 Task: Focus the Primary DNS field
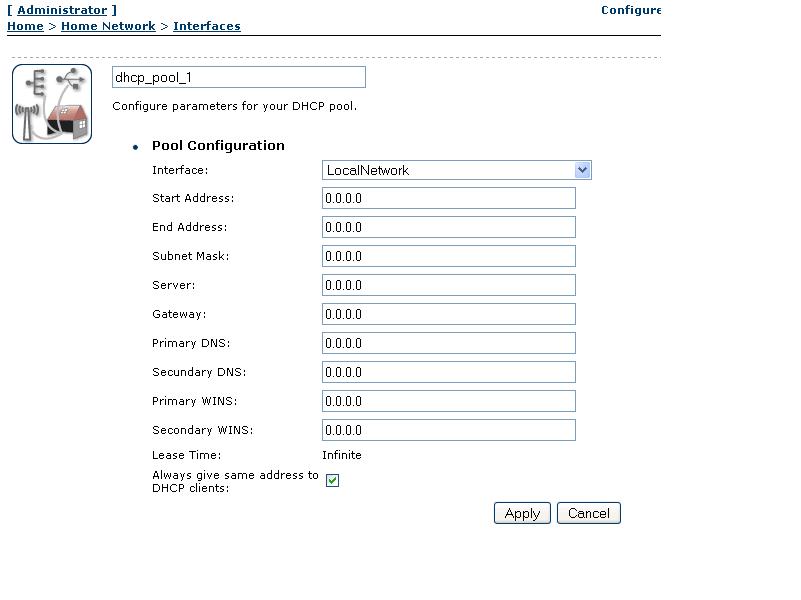(449, 343)
